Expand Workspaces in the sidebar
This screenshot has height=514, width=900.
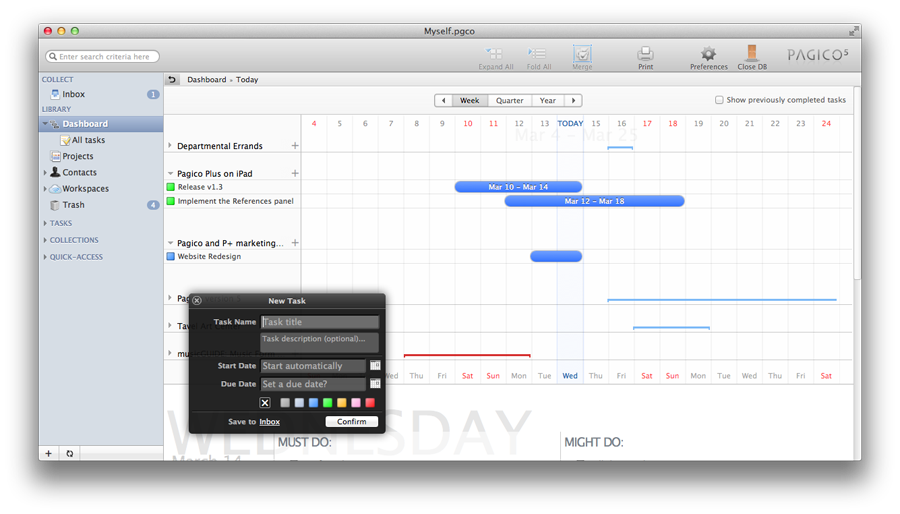45,188
